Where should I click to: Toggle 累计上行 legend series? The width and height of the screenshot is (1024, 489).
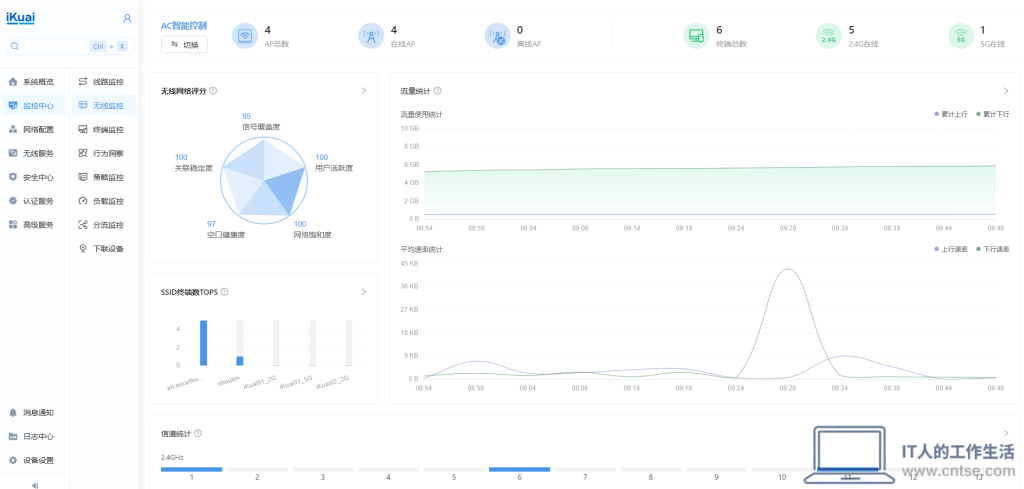click(951, 114)
